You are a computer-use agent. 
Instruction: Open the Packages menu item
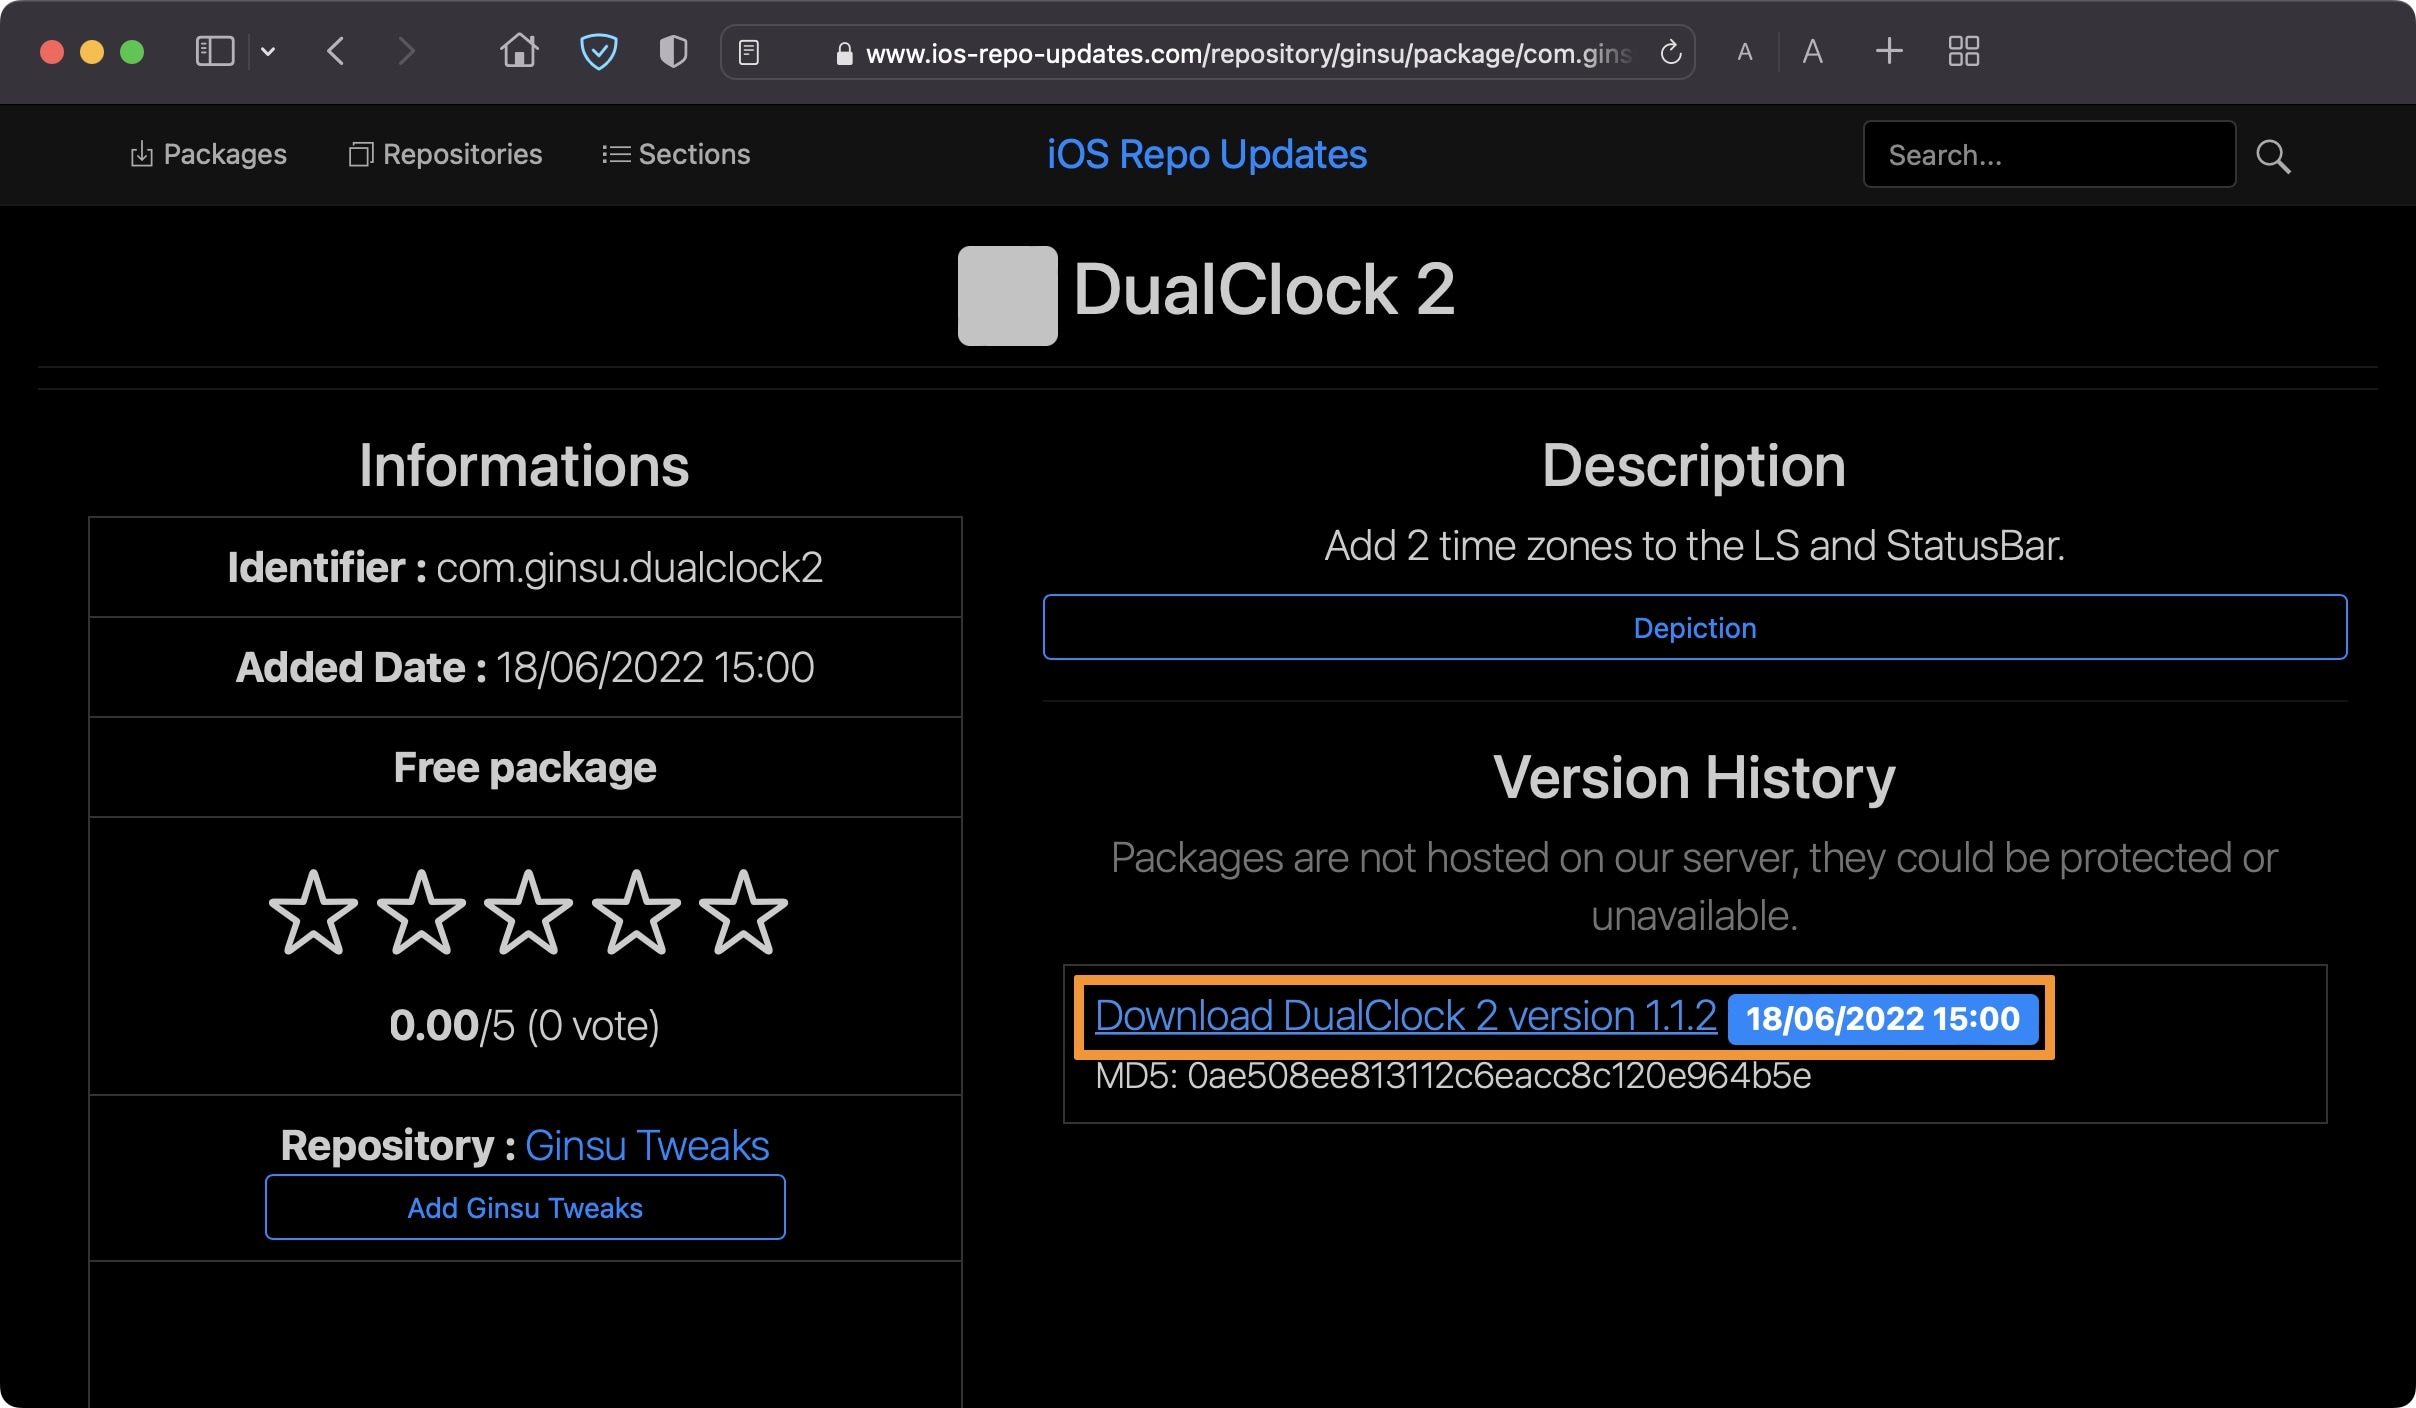(208, 154)
